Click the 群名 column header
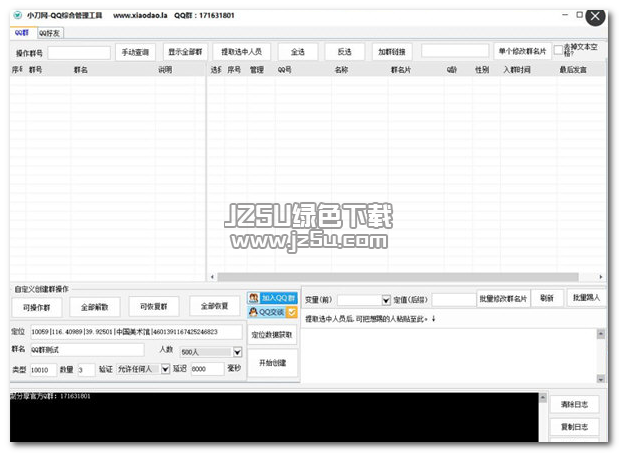The width and height of the screenshot is (619, 453). click(81, 70)
